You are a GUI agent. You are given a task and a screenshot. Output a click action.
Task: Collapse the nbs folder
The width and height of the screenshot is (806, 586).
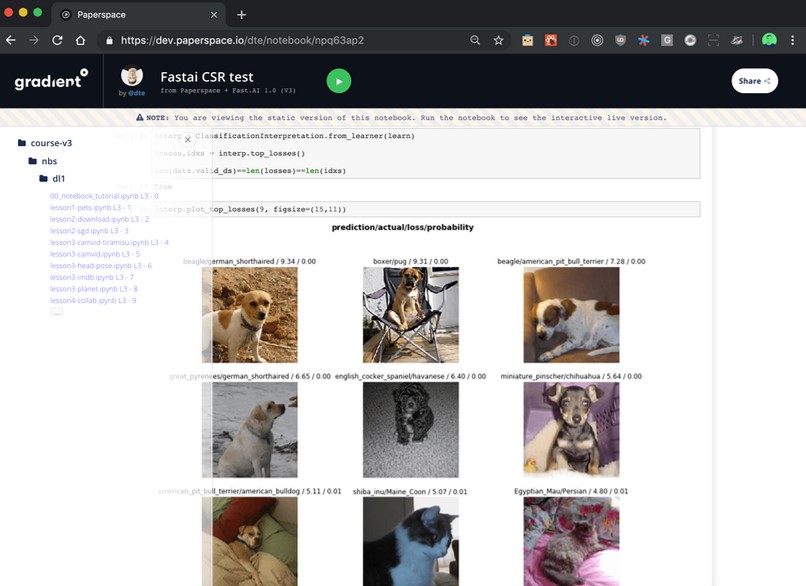tap(48, 161)
